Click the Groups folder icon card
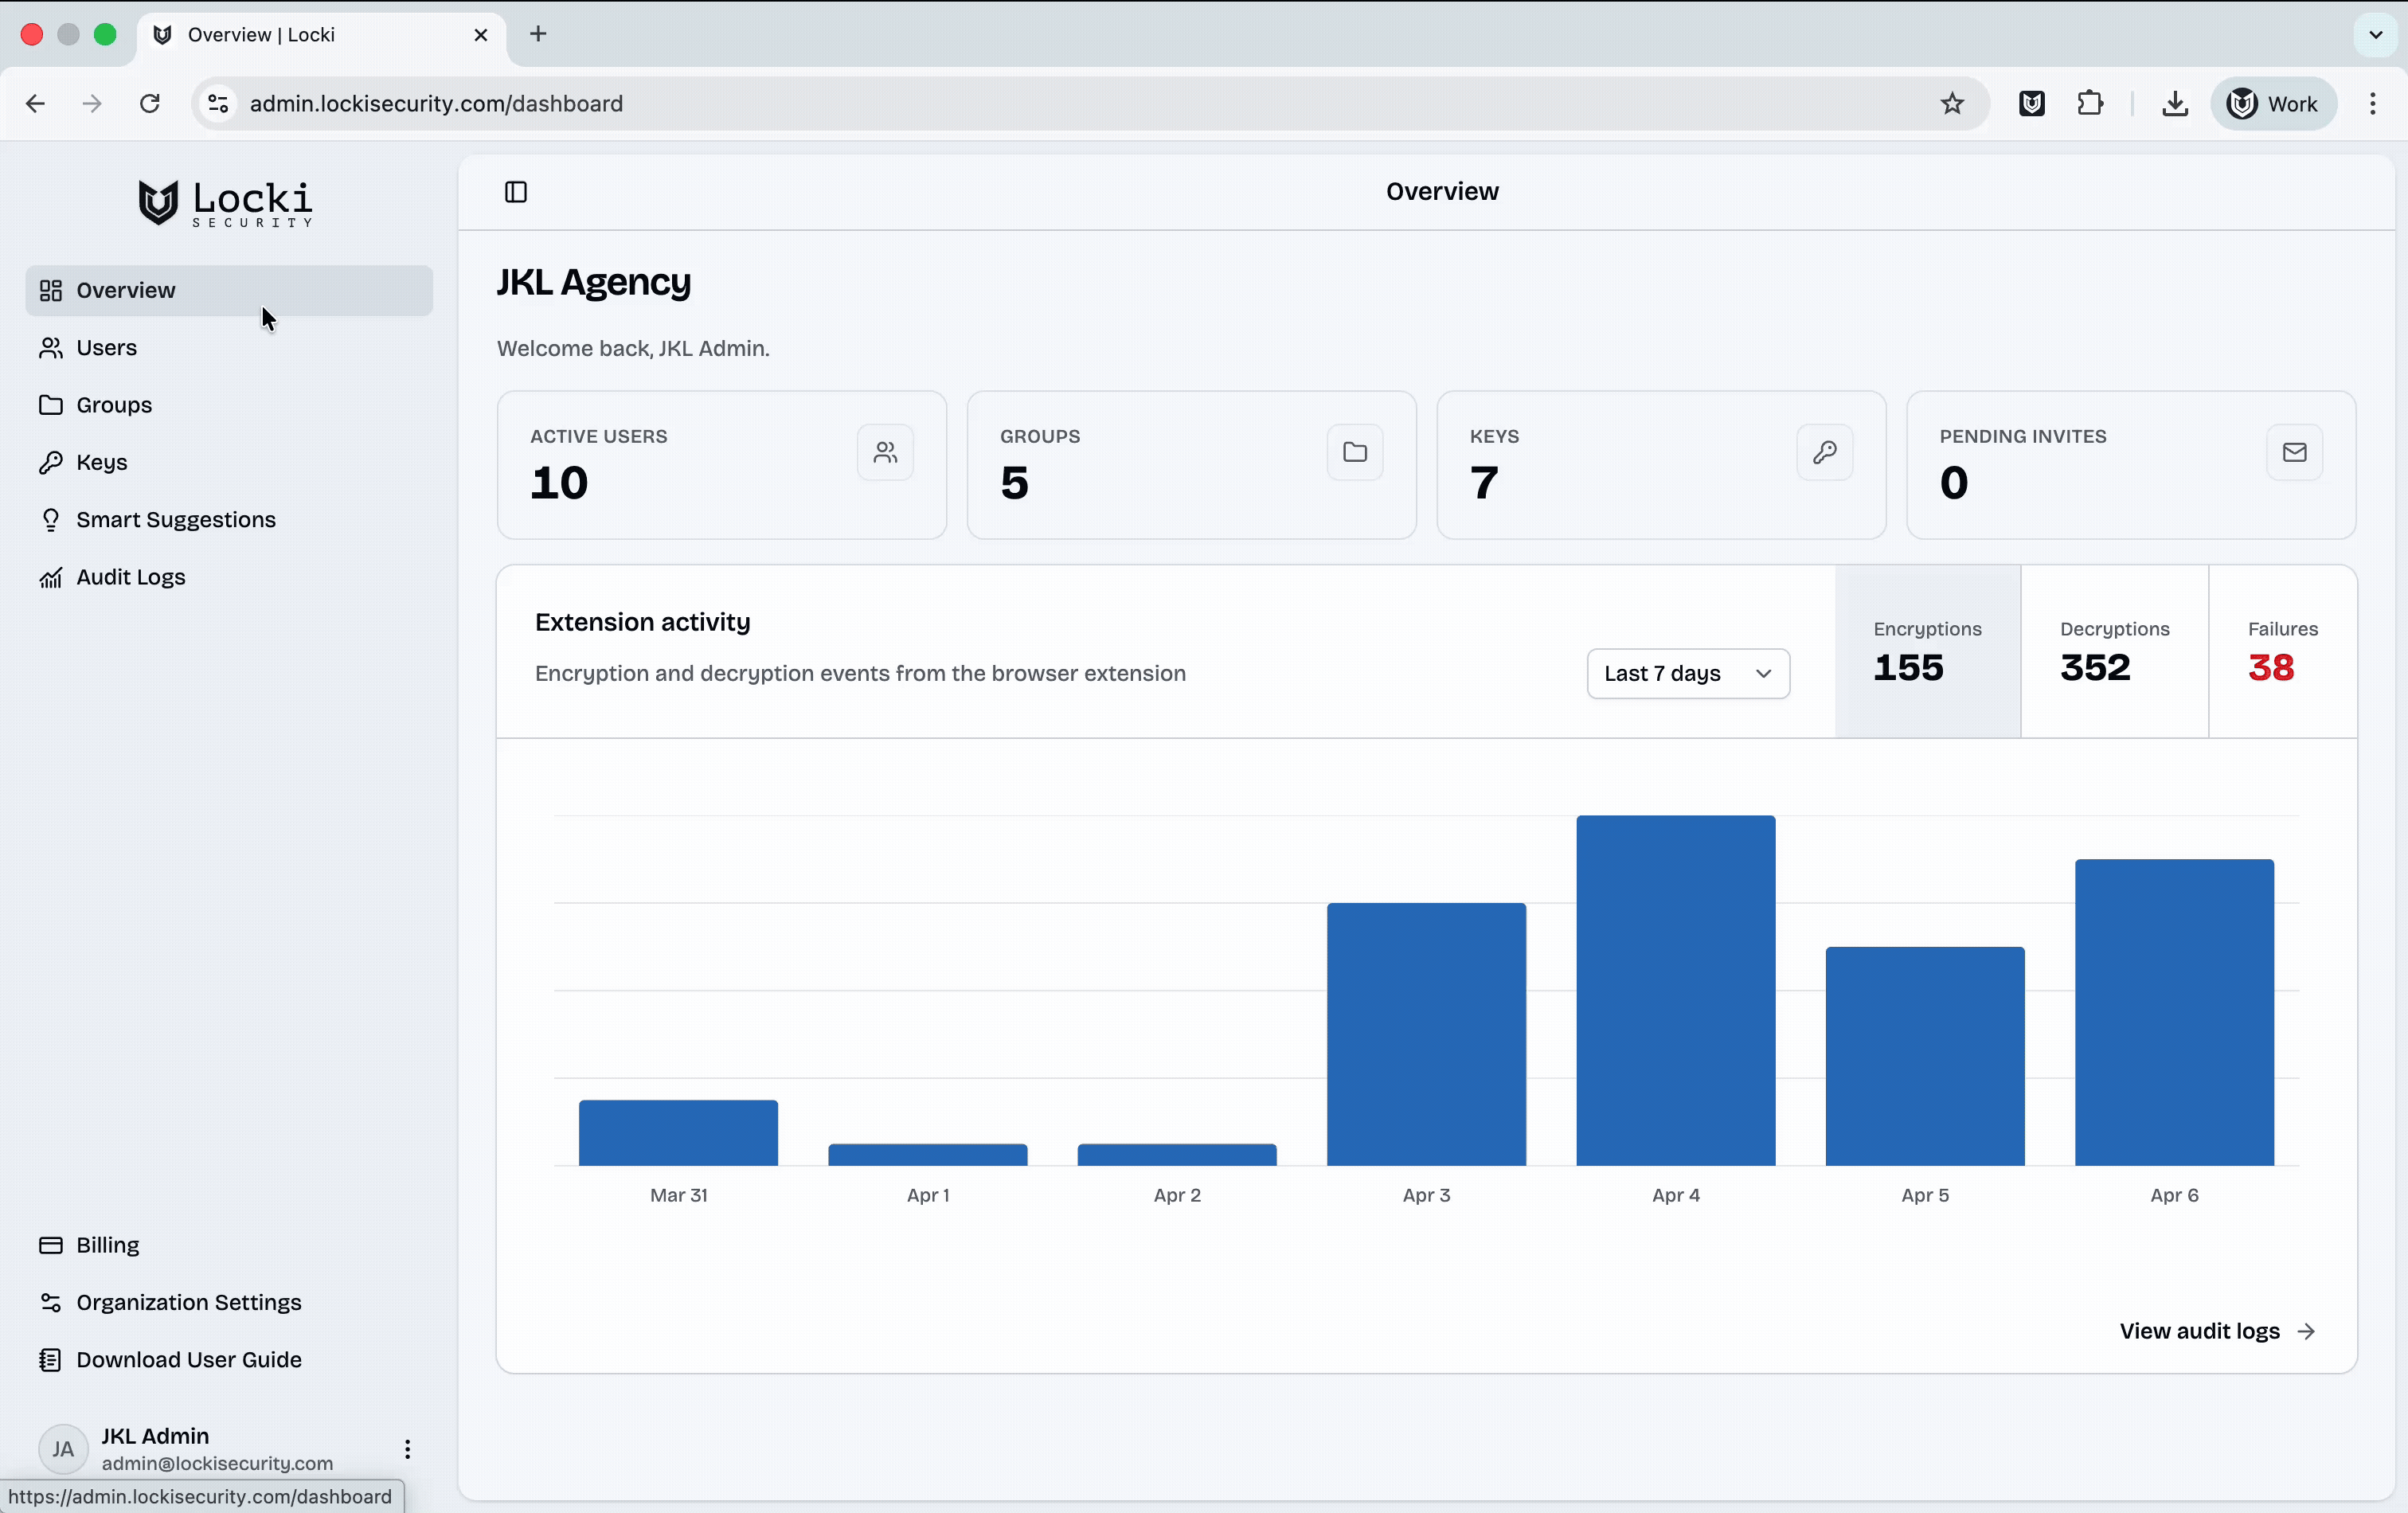Image resolution: width=2408 pixels, height=1513 pixels. [x=1354, y=453]
